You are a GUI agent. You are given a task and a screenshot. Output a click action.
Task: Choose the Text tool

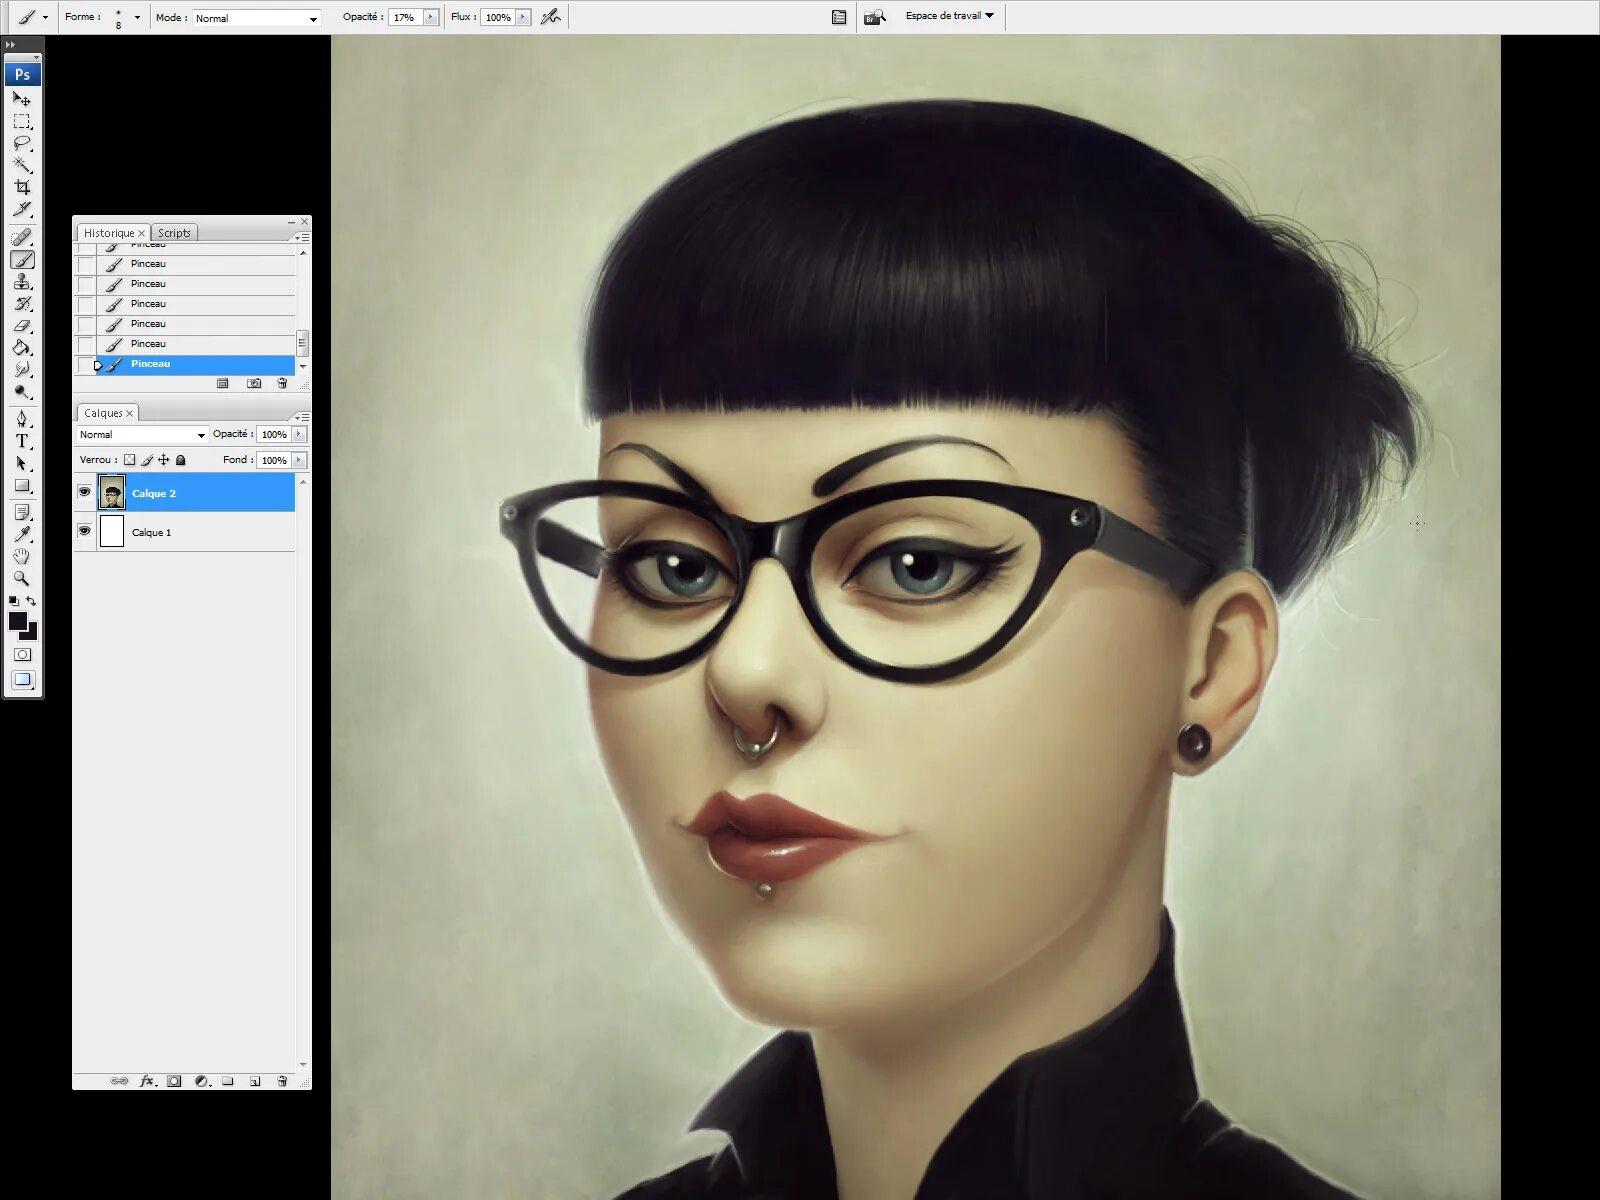click(22, 441)
